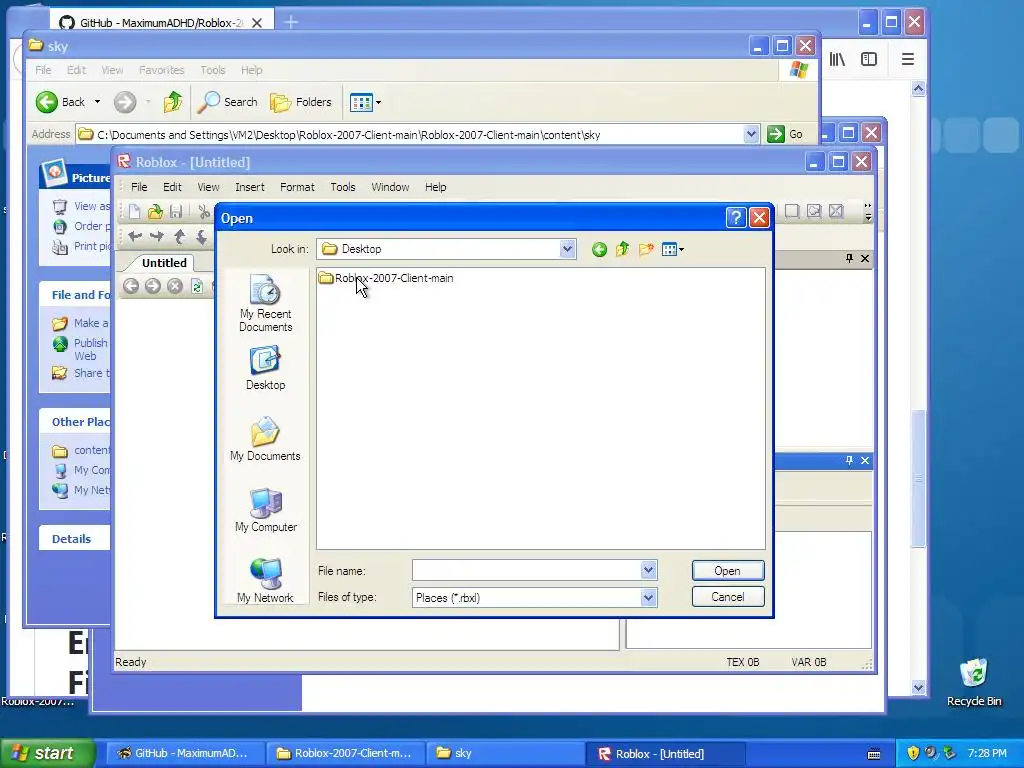Click the help question mark in Open dialog

[735, 217]
